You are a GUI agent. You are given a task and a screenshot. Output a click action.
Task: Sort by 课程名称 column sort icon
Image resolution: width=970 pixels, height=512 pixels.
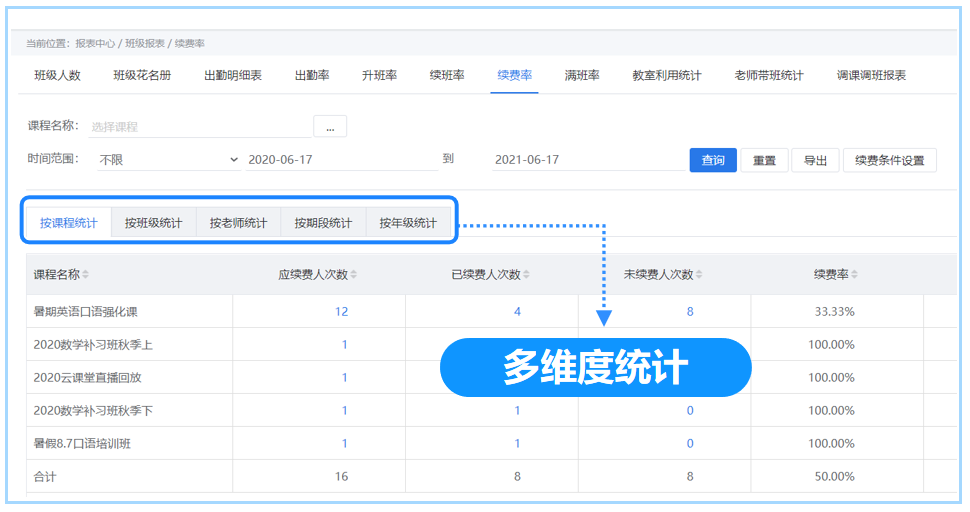click(86, 275)
